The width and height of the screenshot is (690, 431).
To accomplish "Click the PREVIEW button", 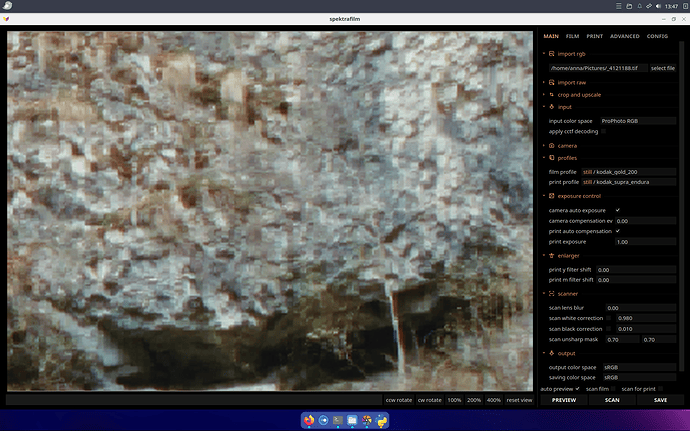I will tap(564, 400).
